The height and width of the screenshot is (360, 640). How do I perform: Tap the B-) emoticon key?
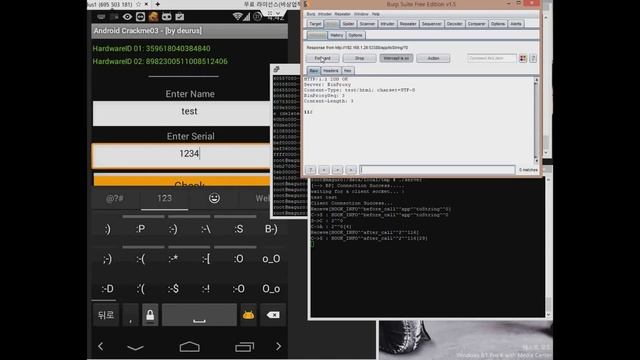pos(271,229)
